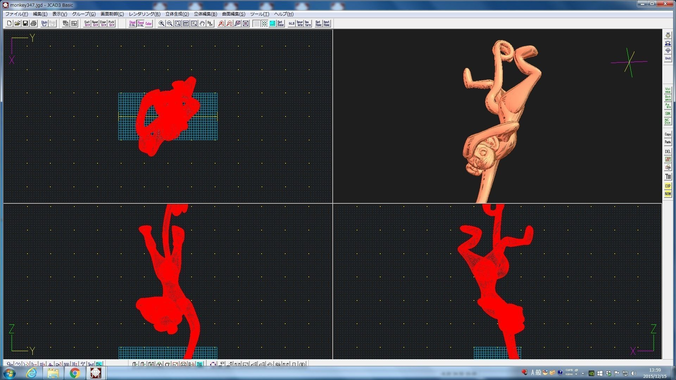Screen dimensions: 676x380
Task: Click the Zoom out magnifier icon
Action: pyautogui.click(x=169, y=23)
